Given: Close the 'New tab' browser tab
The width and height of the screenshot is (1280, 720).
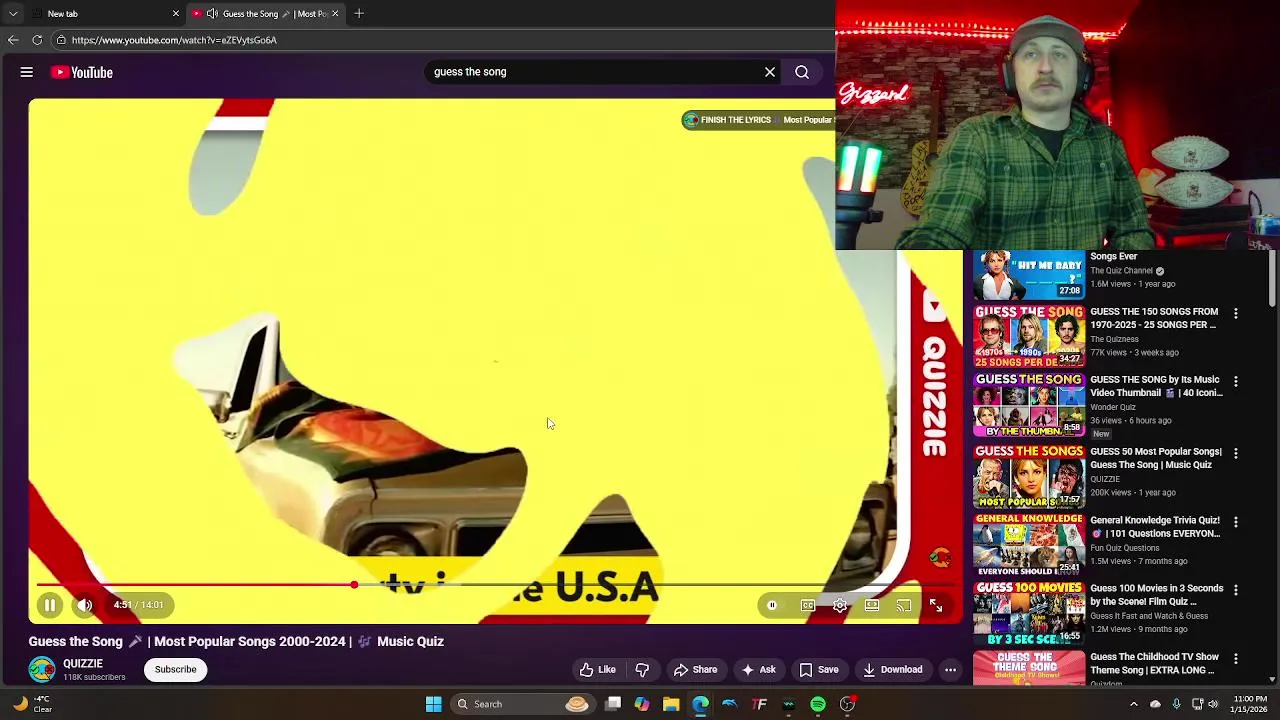Looking at the screenshot, I should click(176, 14).
